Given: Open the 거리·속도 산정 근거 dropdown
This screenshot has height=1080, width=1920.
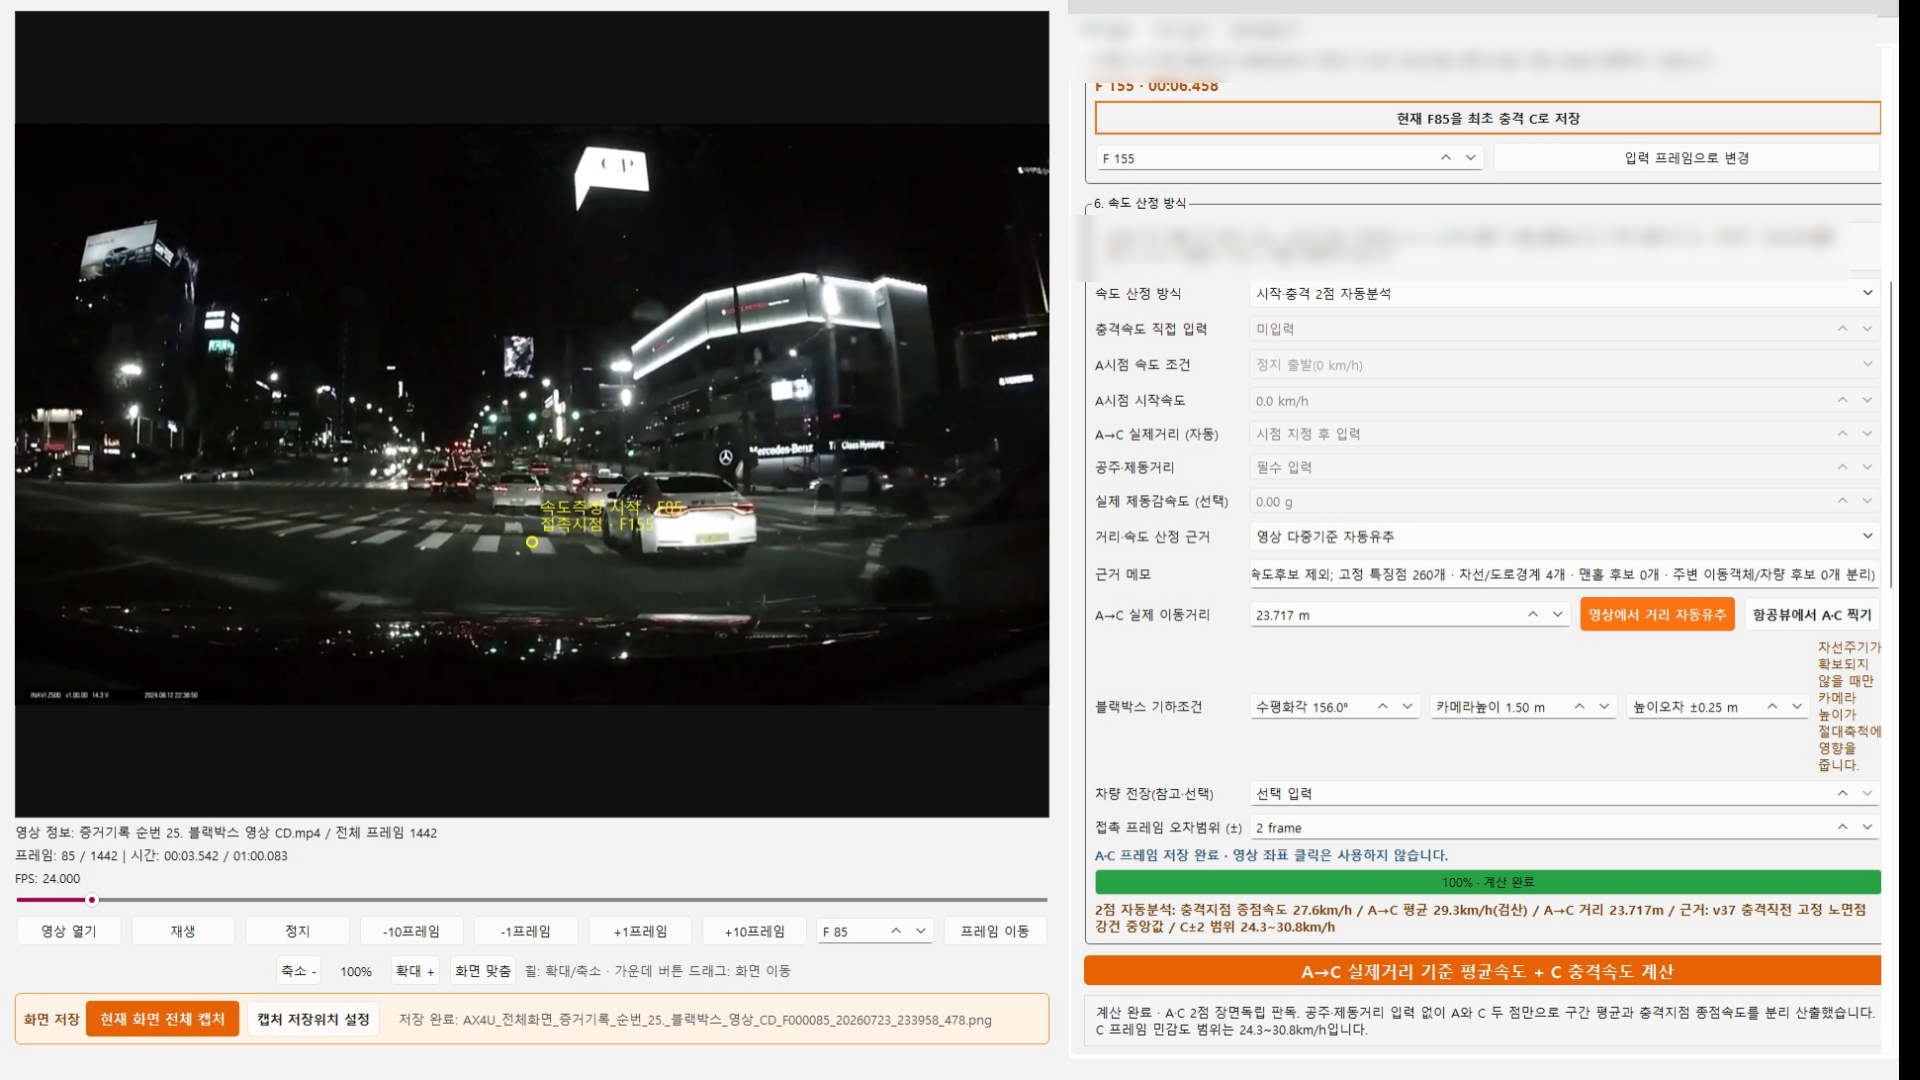Looking at the screenshot, I should point(1565,537).
